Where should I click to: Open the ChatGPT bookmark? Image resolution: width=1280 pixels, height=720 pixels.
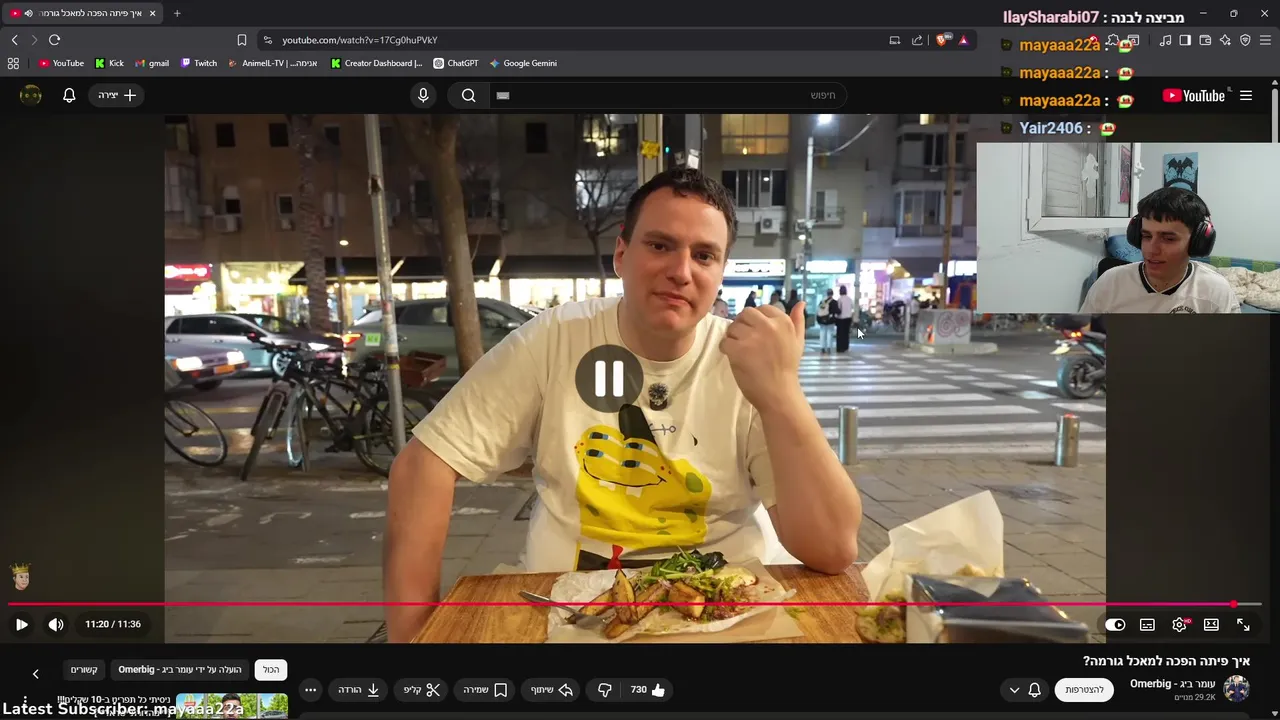point(456,63)
